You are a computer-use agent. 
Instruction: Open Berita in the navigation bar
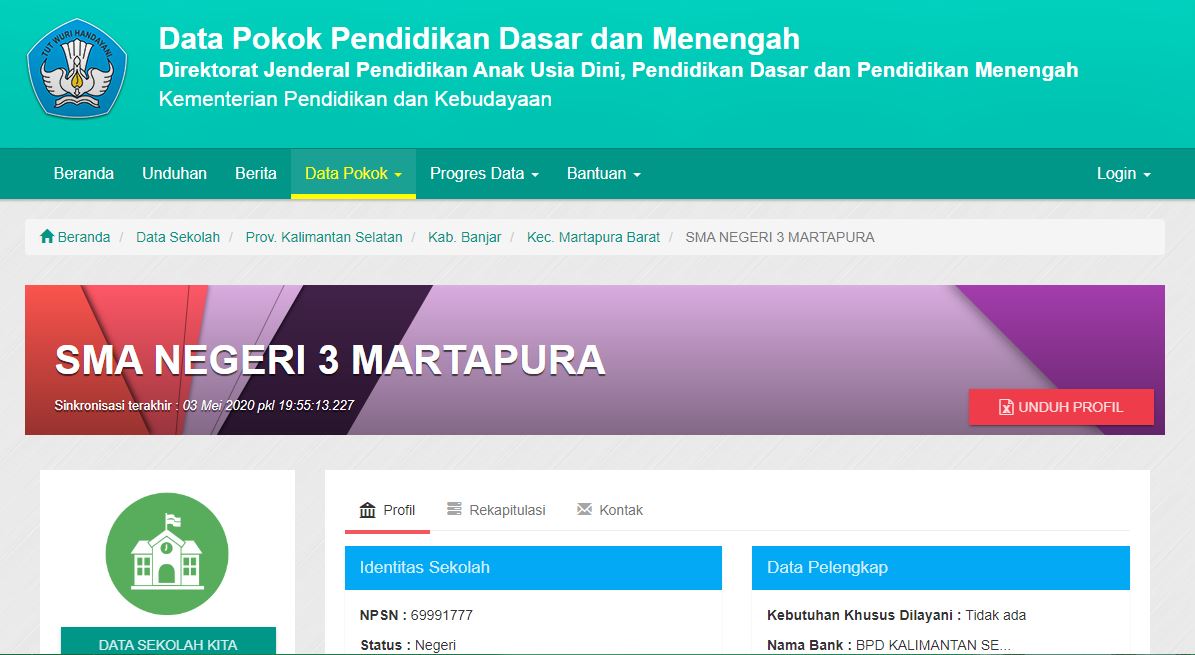(256, 173)
